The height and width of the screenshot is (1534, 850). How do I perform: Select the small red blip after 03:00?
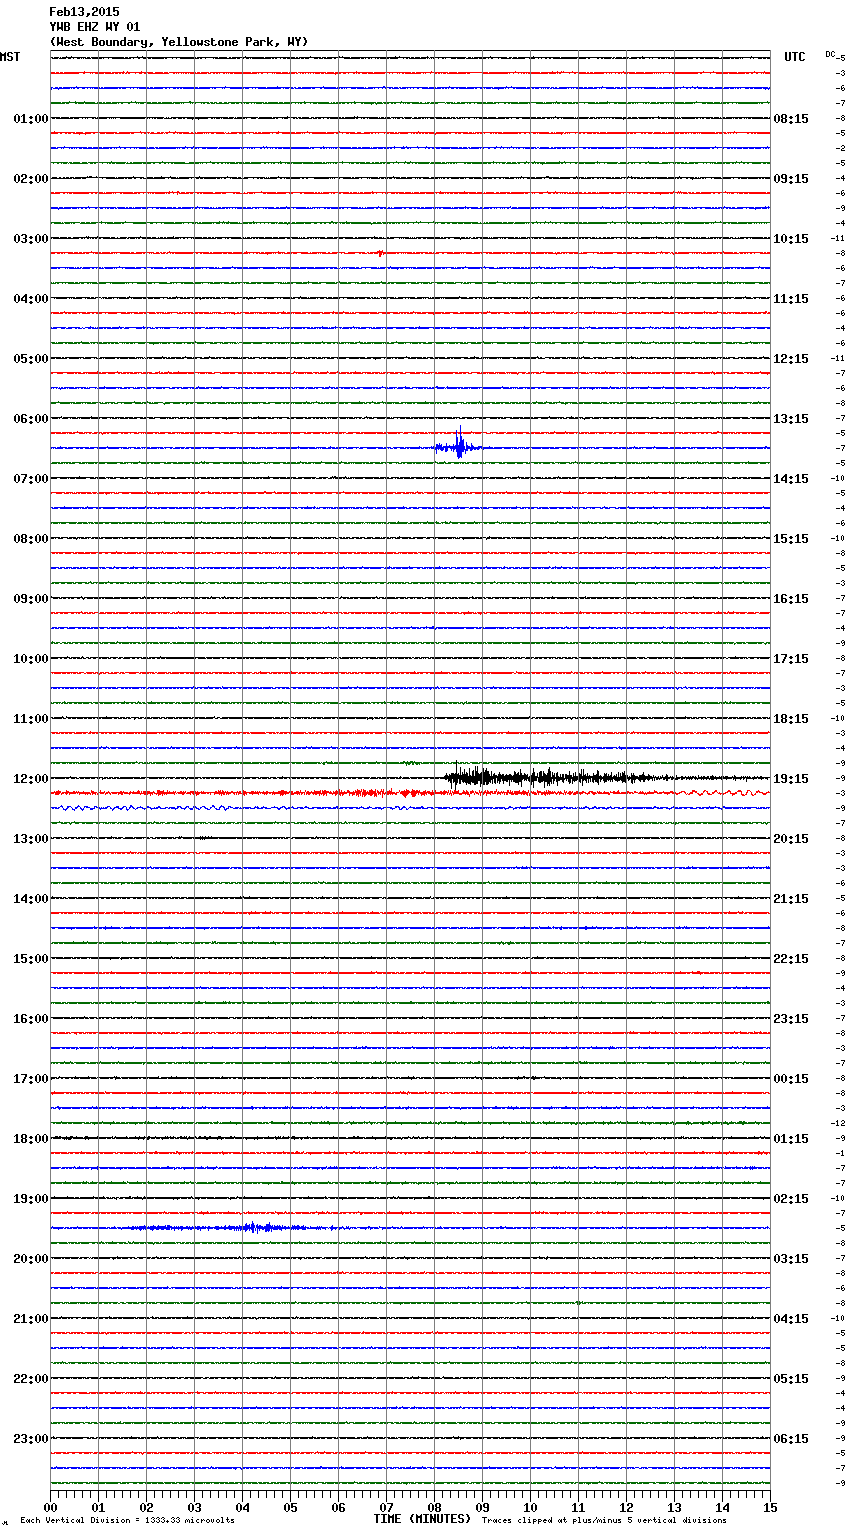pos(380,253)
